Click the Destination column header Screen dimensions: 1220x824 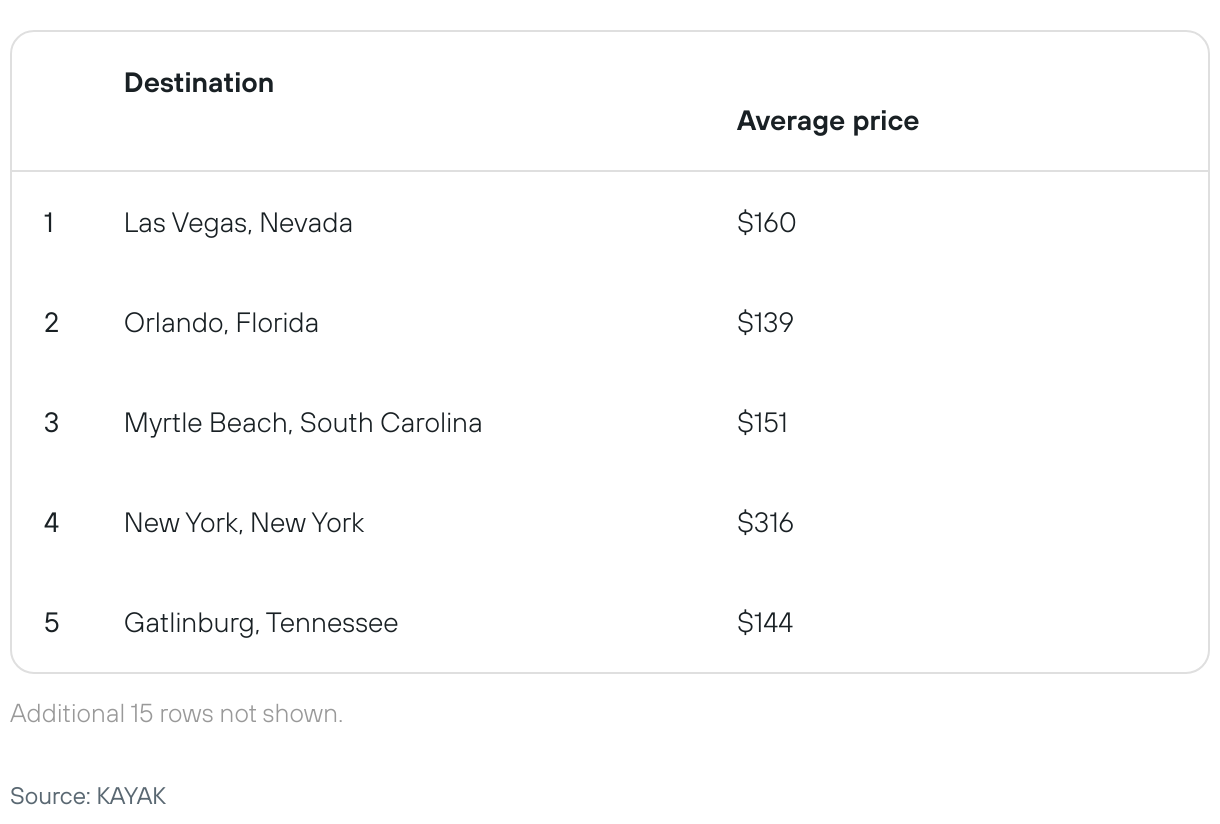[x=198, y=83]
